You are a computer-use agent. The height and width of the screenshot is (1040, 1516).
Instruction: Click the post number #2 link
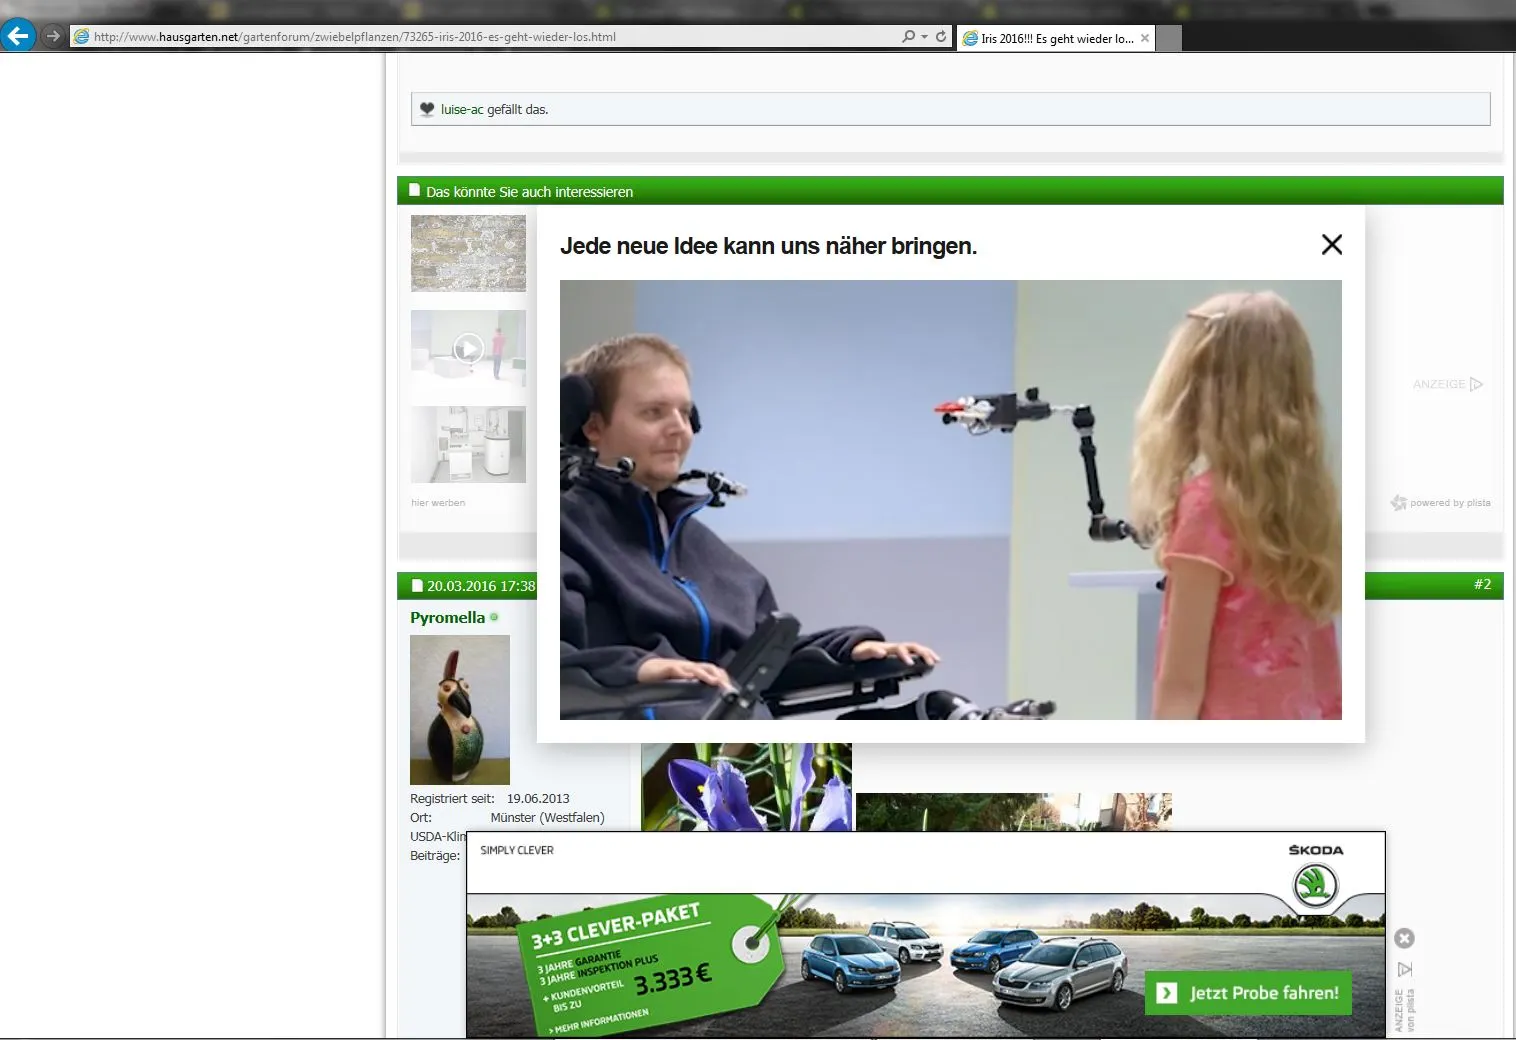click(x=1482, y=585)
